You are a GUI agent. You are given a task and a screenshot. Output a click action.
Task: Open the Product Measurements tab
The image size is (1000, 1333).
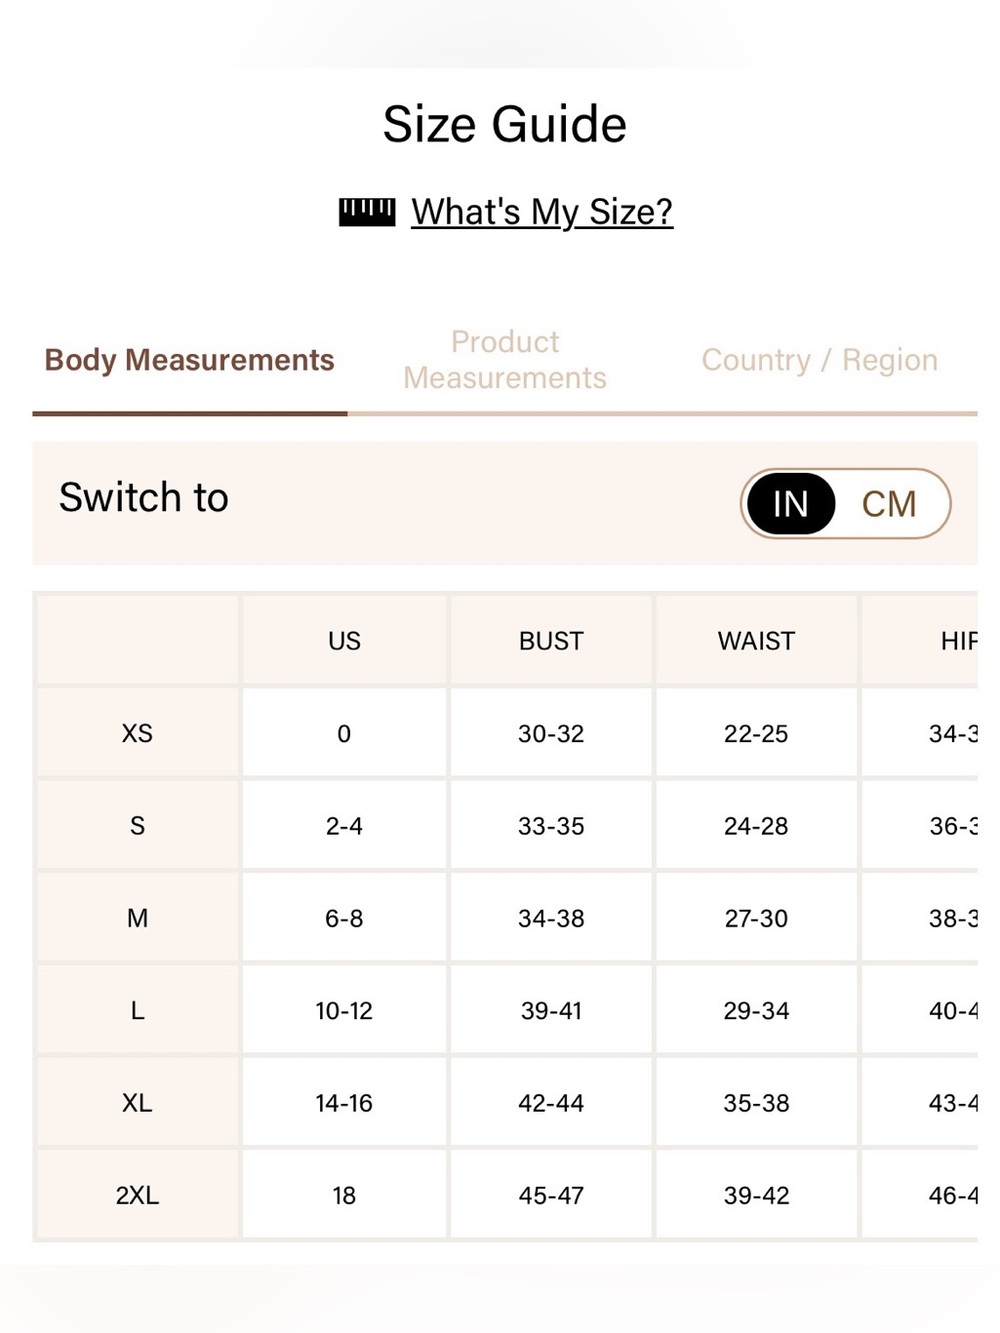pyautogui.click(x=505, y=360)
